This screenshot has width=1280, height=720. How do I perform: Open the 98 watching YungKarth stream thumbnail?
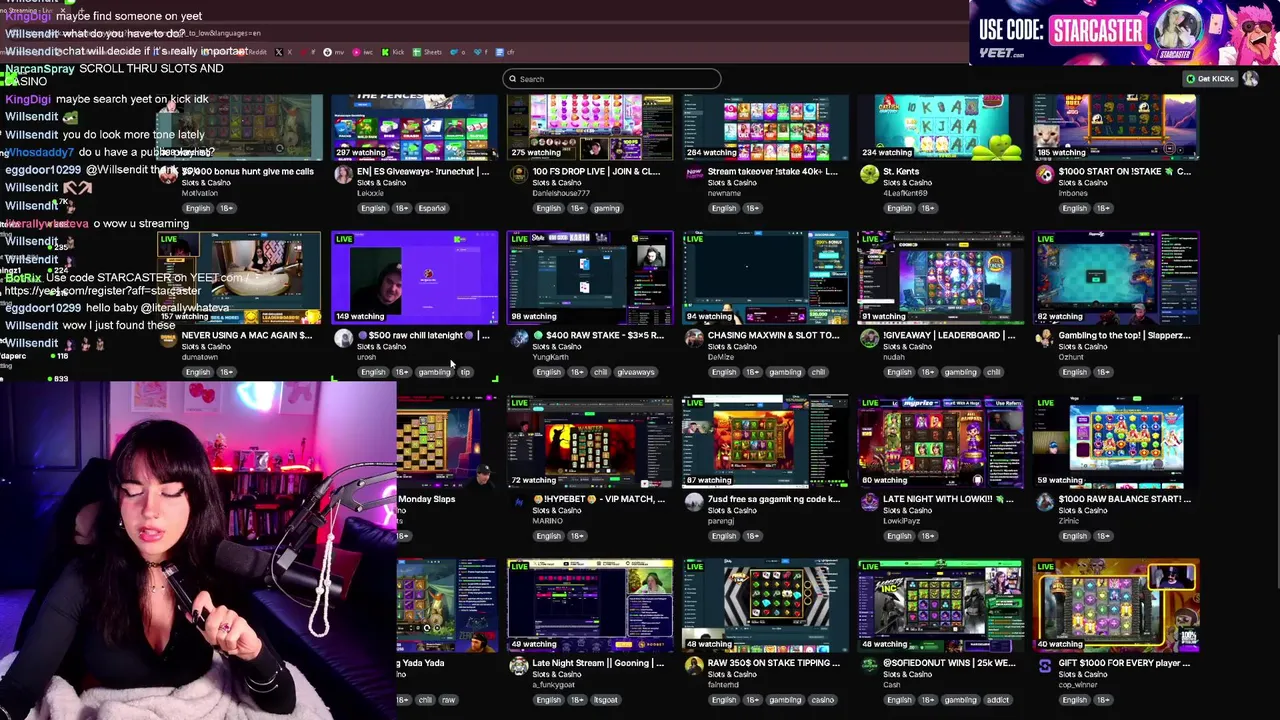[x=590, y=278]
